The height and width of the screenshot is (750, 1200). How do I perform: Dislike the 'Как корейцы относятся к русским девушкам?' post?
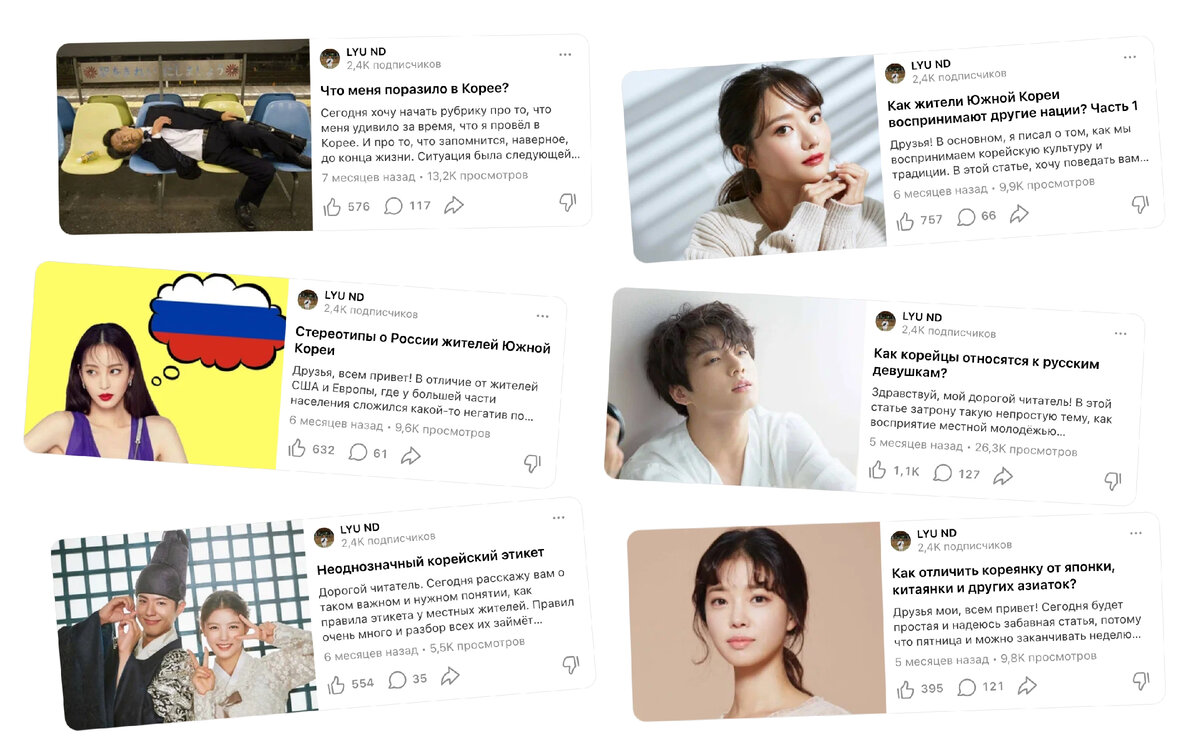(1112, 481)
